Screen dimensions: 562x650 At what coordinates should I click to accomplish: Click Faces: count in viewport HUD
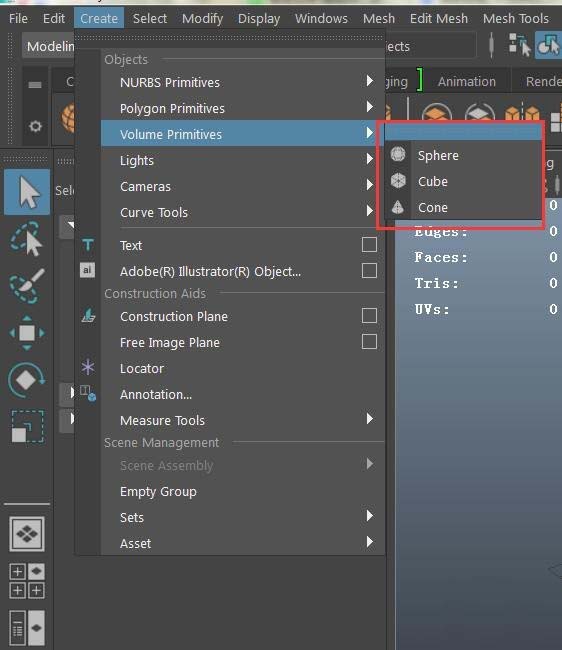[x=553, y=257]
